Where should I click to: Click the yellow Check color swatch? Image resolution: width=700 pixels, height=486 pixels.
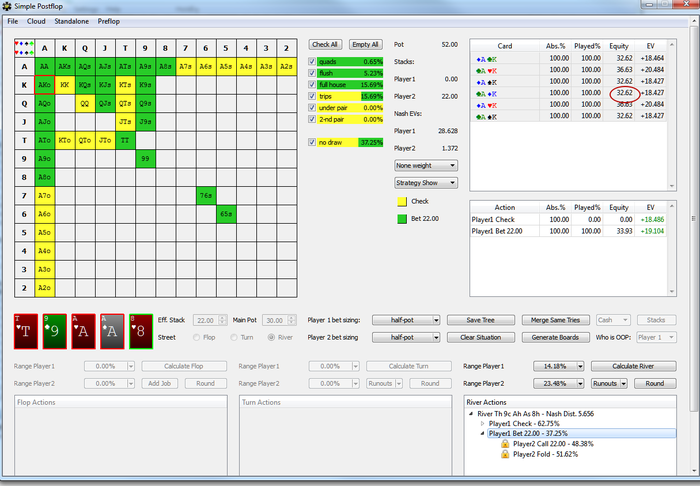(402, 201)
